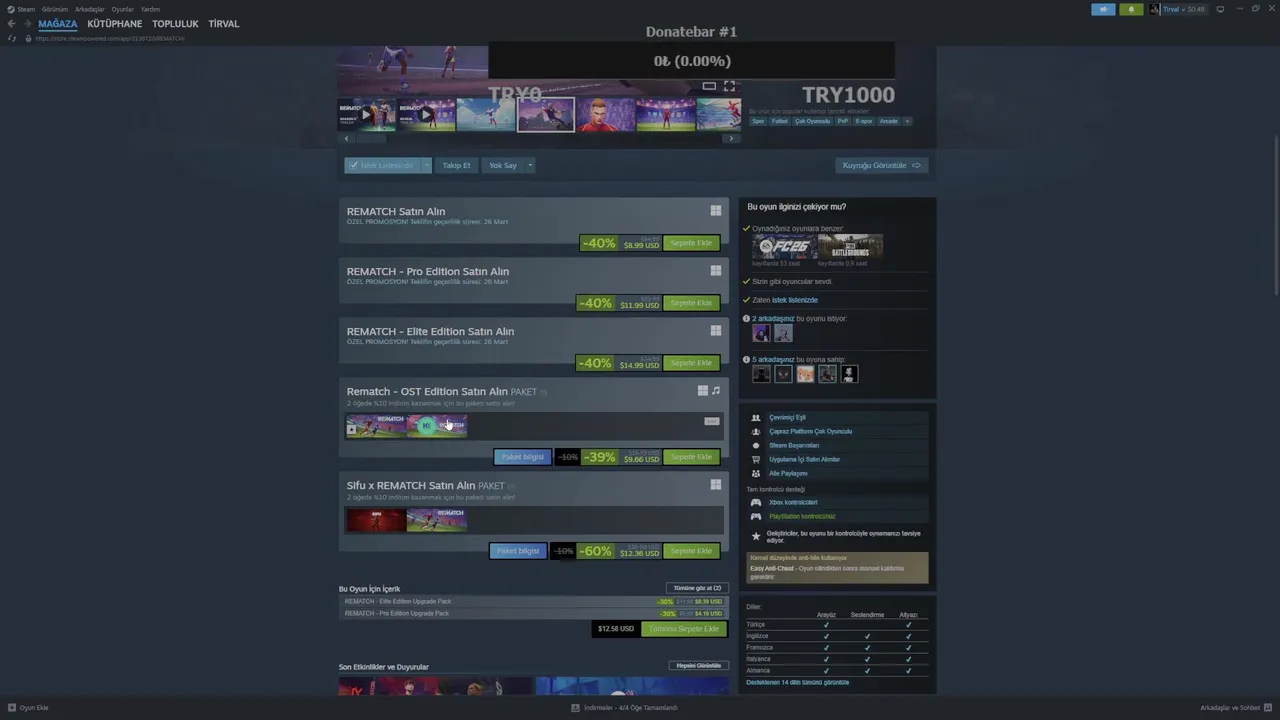Reload the store page
This screenshot has width=1280, height=720.
pos(12,38)
